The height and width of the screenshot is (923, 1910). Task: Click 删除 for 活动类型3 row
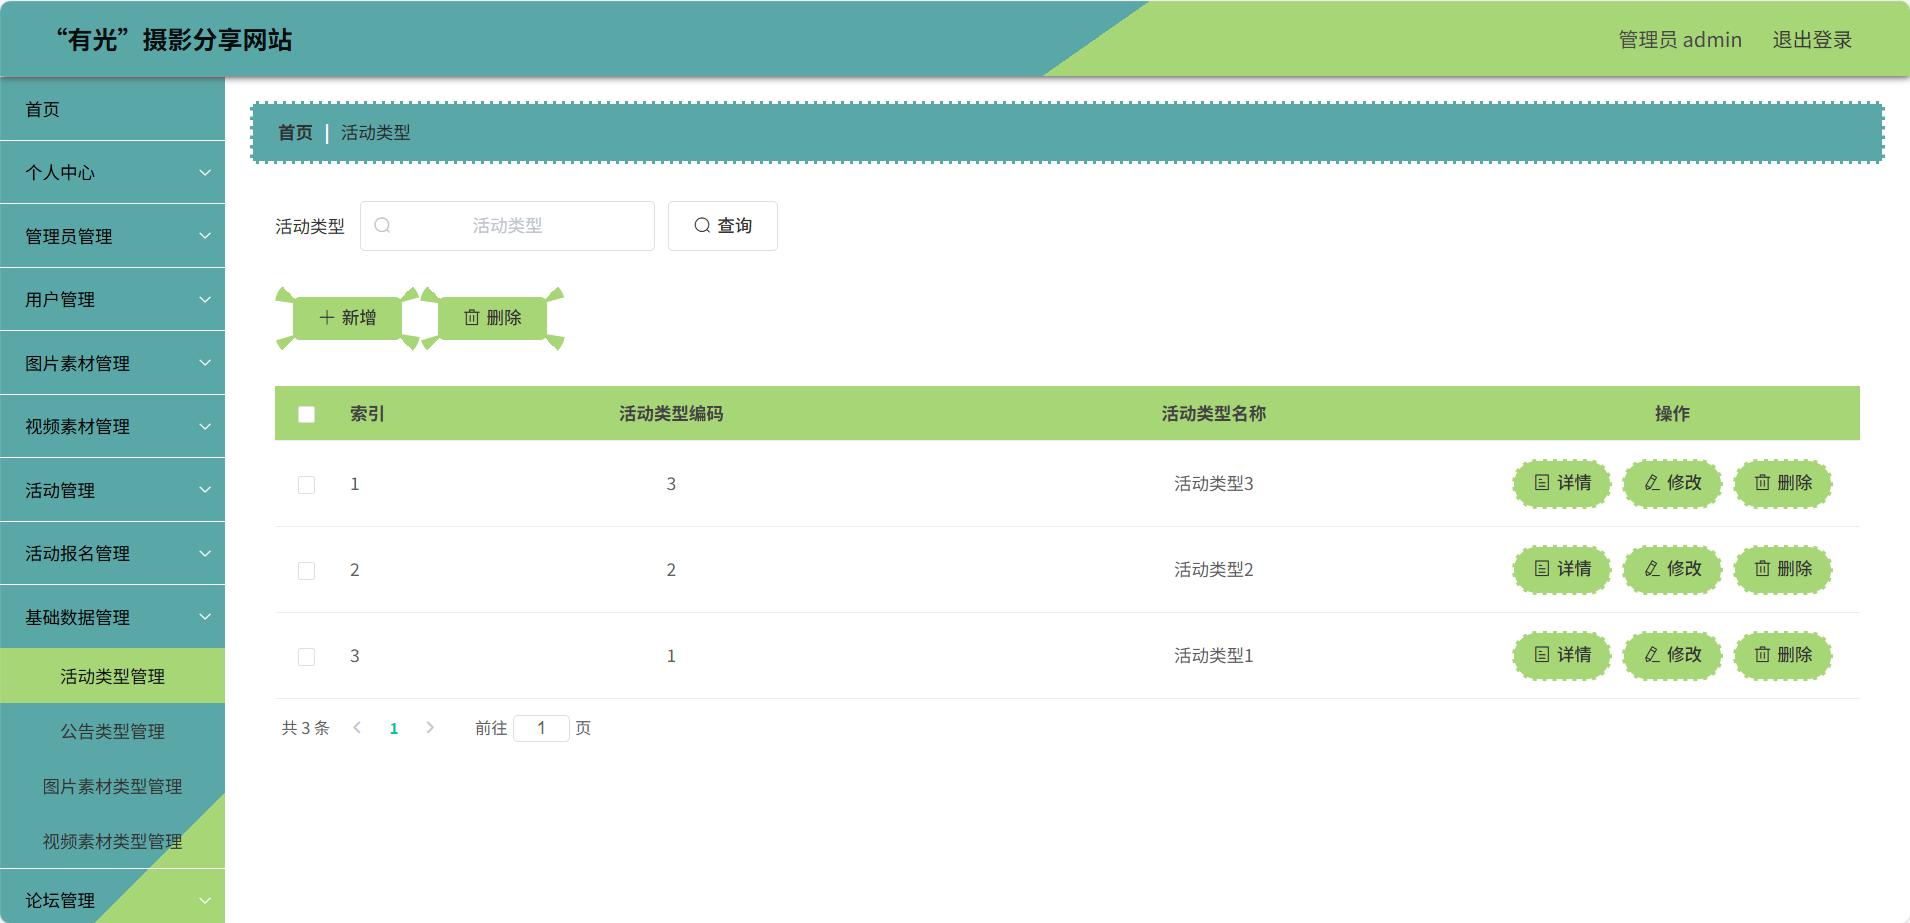pyautogui.click(x=1783, y=483)
